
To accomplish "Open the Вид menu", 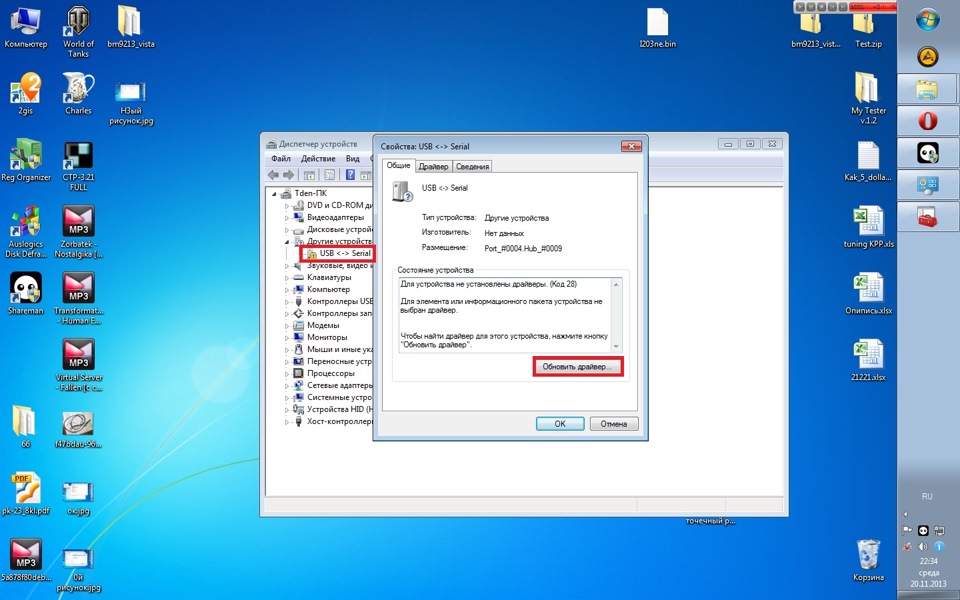I will [353, 159].
